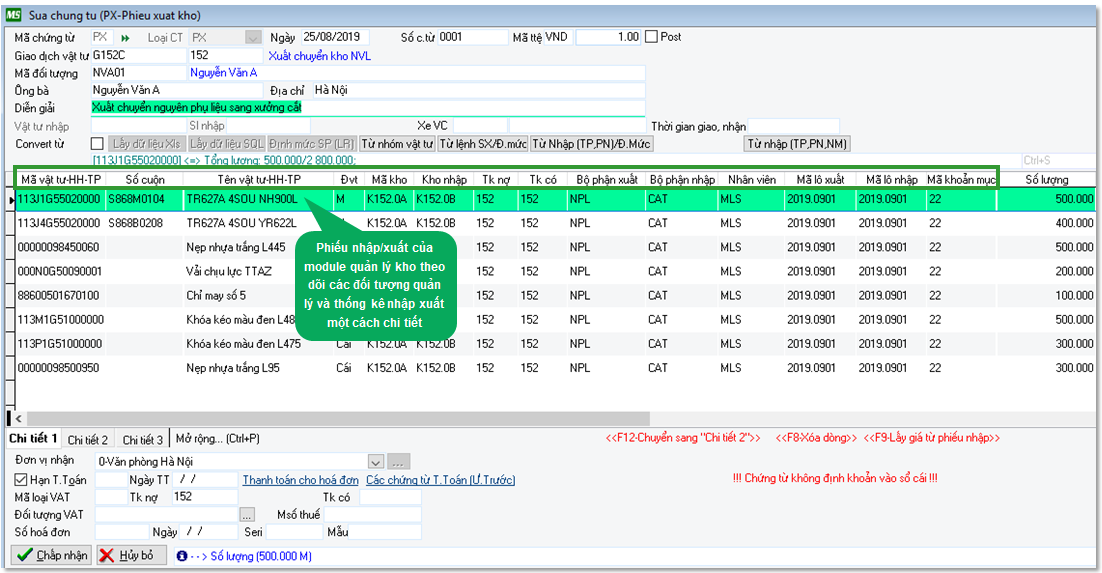Viewport: 1102px width, 573px height.
Task: Click the Lấy dữ liệu SQL button
Action: tap(226, 143)
